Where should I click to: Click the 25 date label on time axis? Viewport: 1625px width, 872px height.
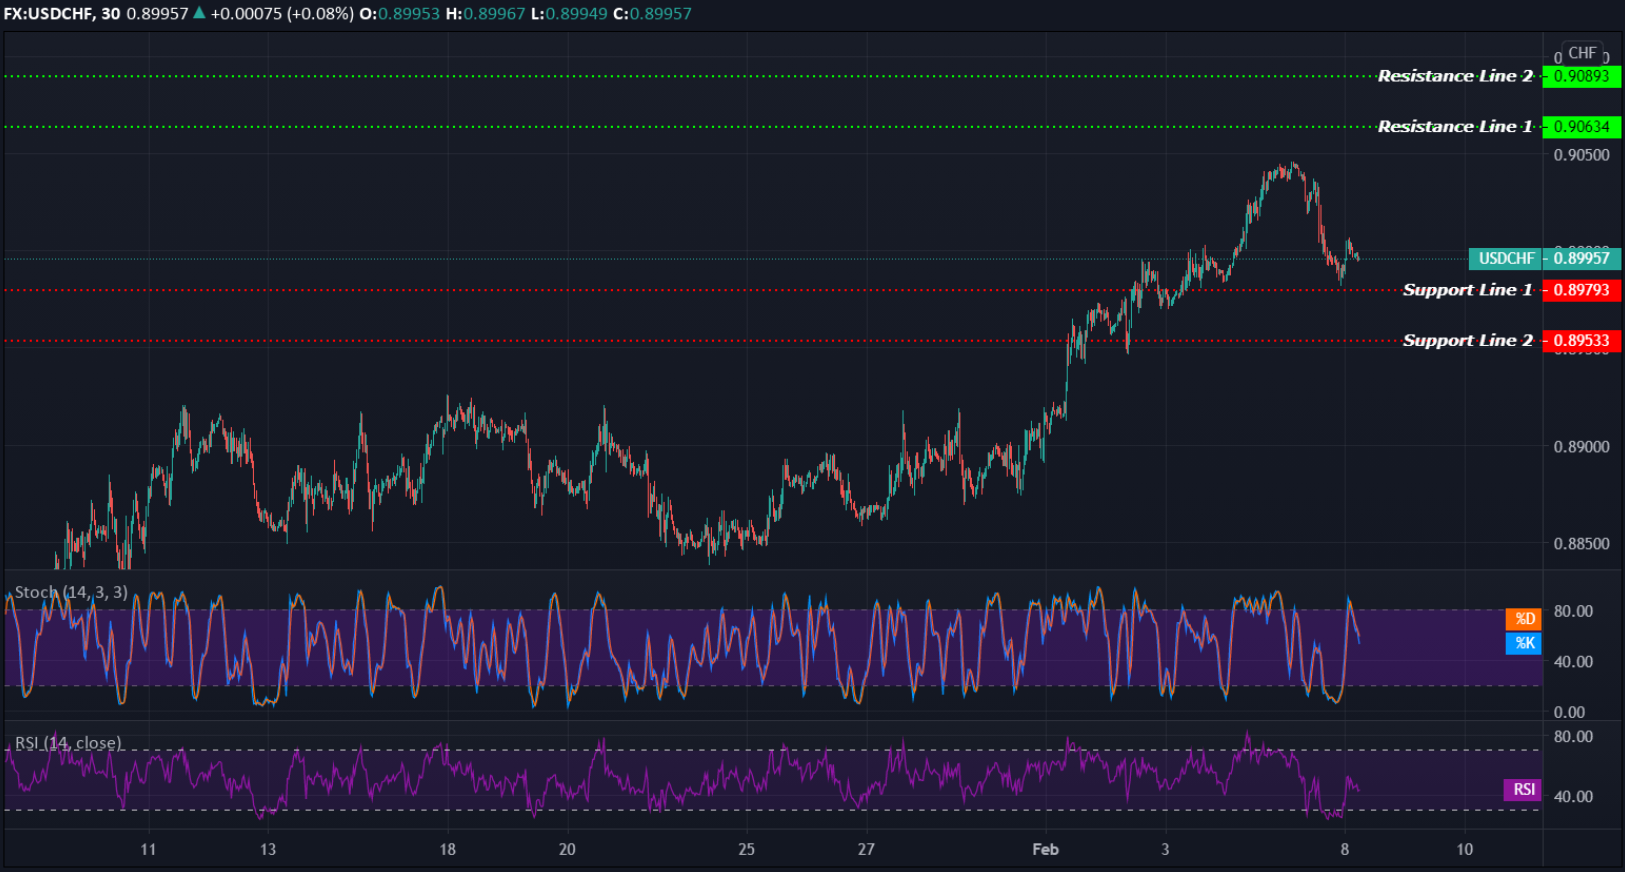(x=746, y=849)
